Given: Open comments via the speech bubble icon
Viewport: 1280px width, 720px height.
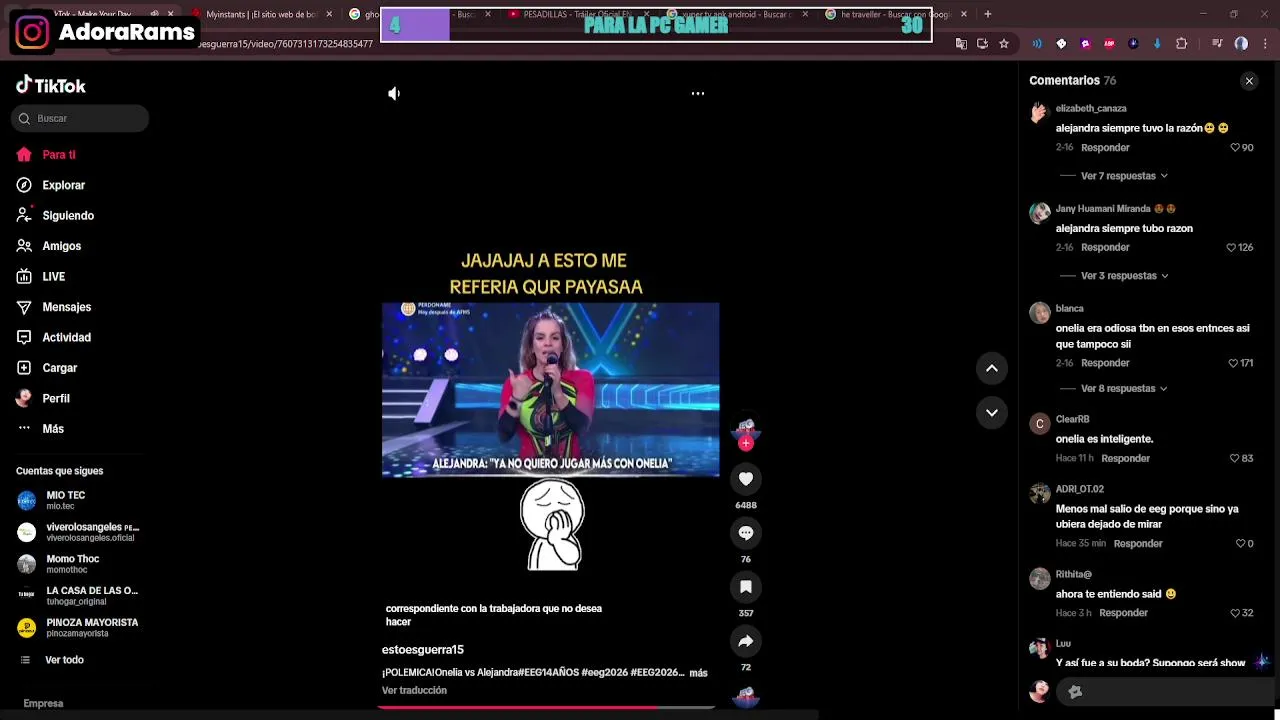Looking at the screenshot, I should [746, 533].
